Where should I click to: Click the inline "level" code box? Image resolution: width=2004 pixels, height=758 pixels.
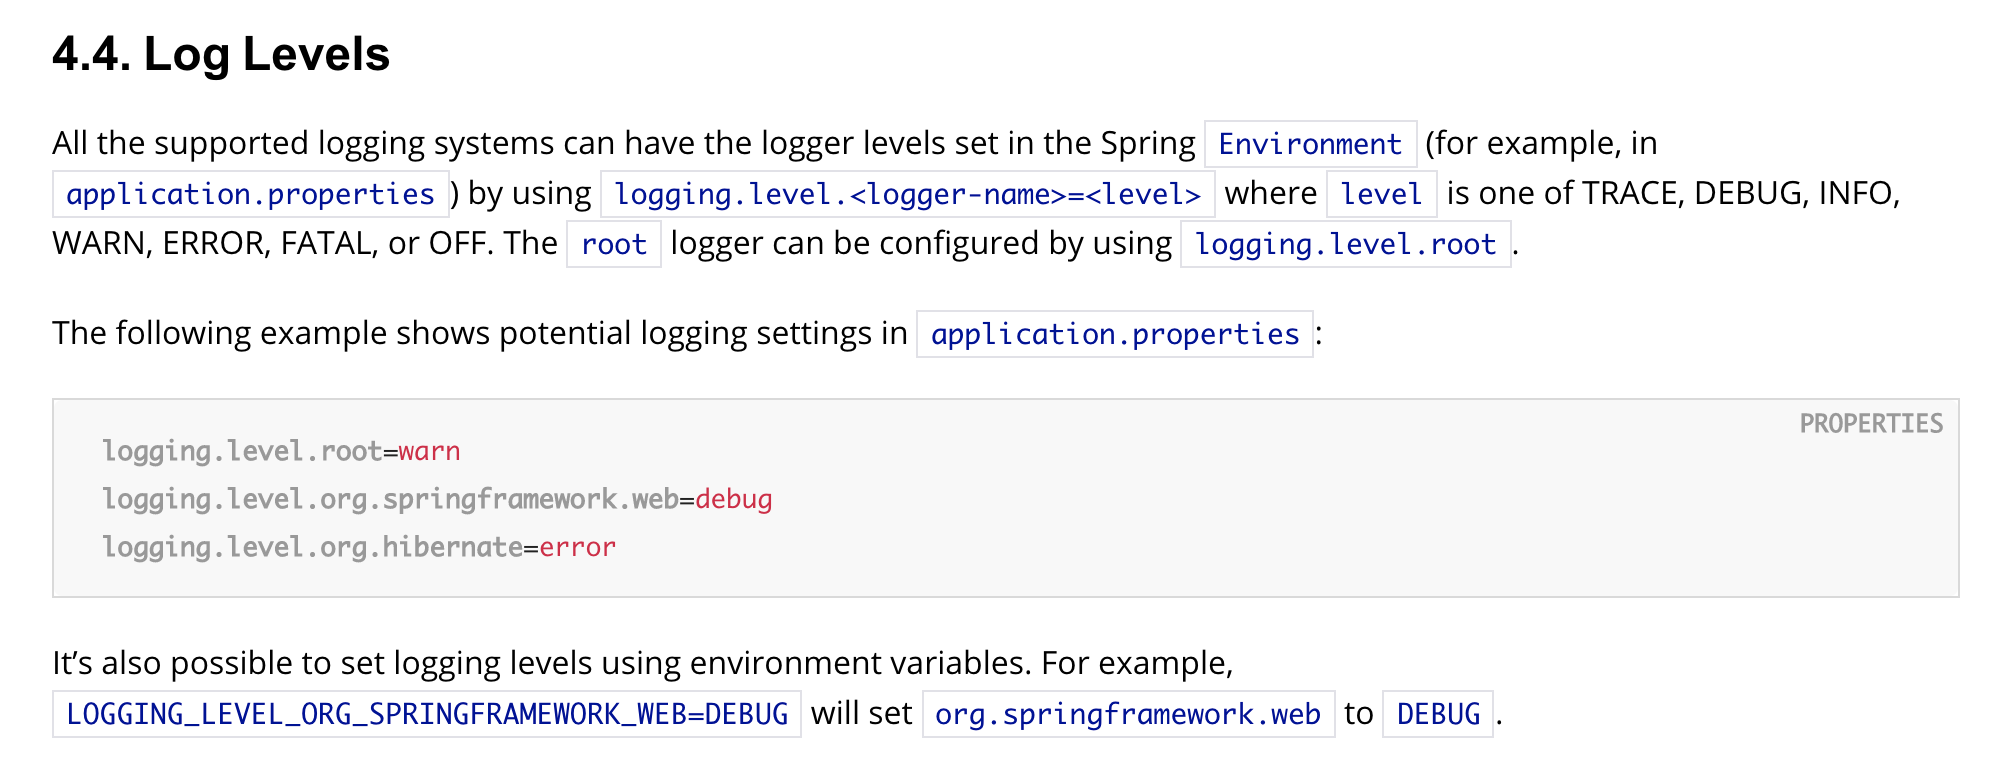pyautogui.click(x=1381, y=194)
